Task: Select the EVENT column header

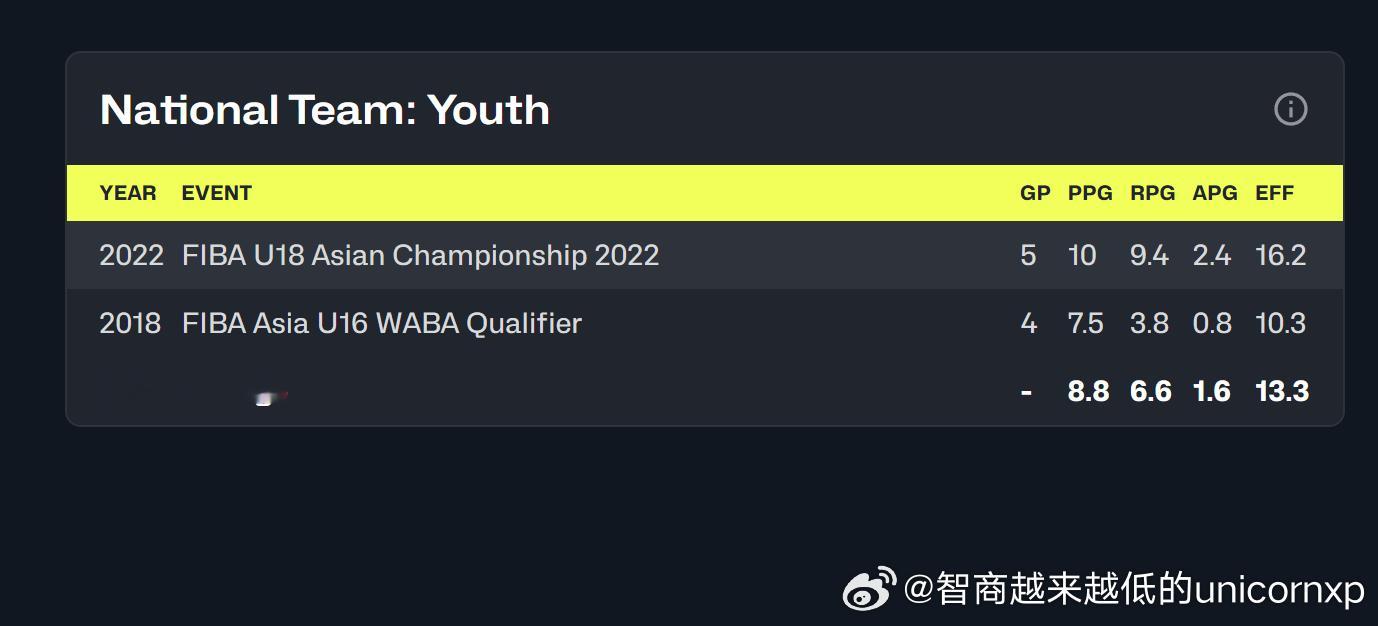Action: tap(216, 193)
